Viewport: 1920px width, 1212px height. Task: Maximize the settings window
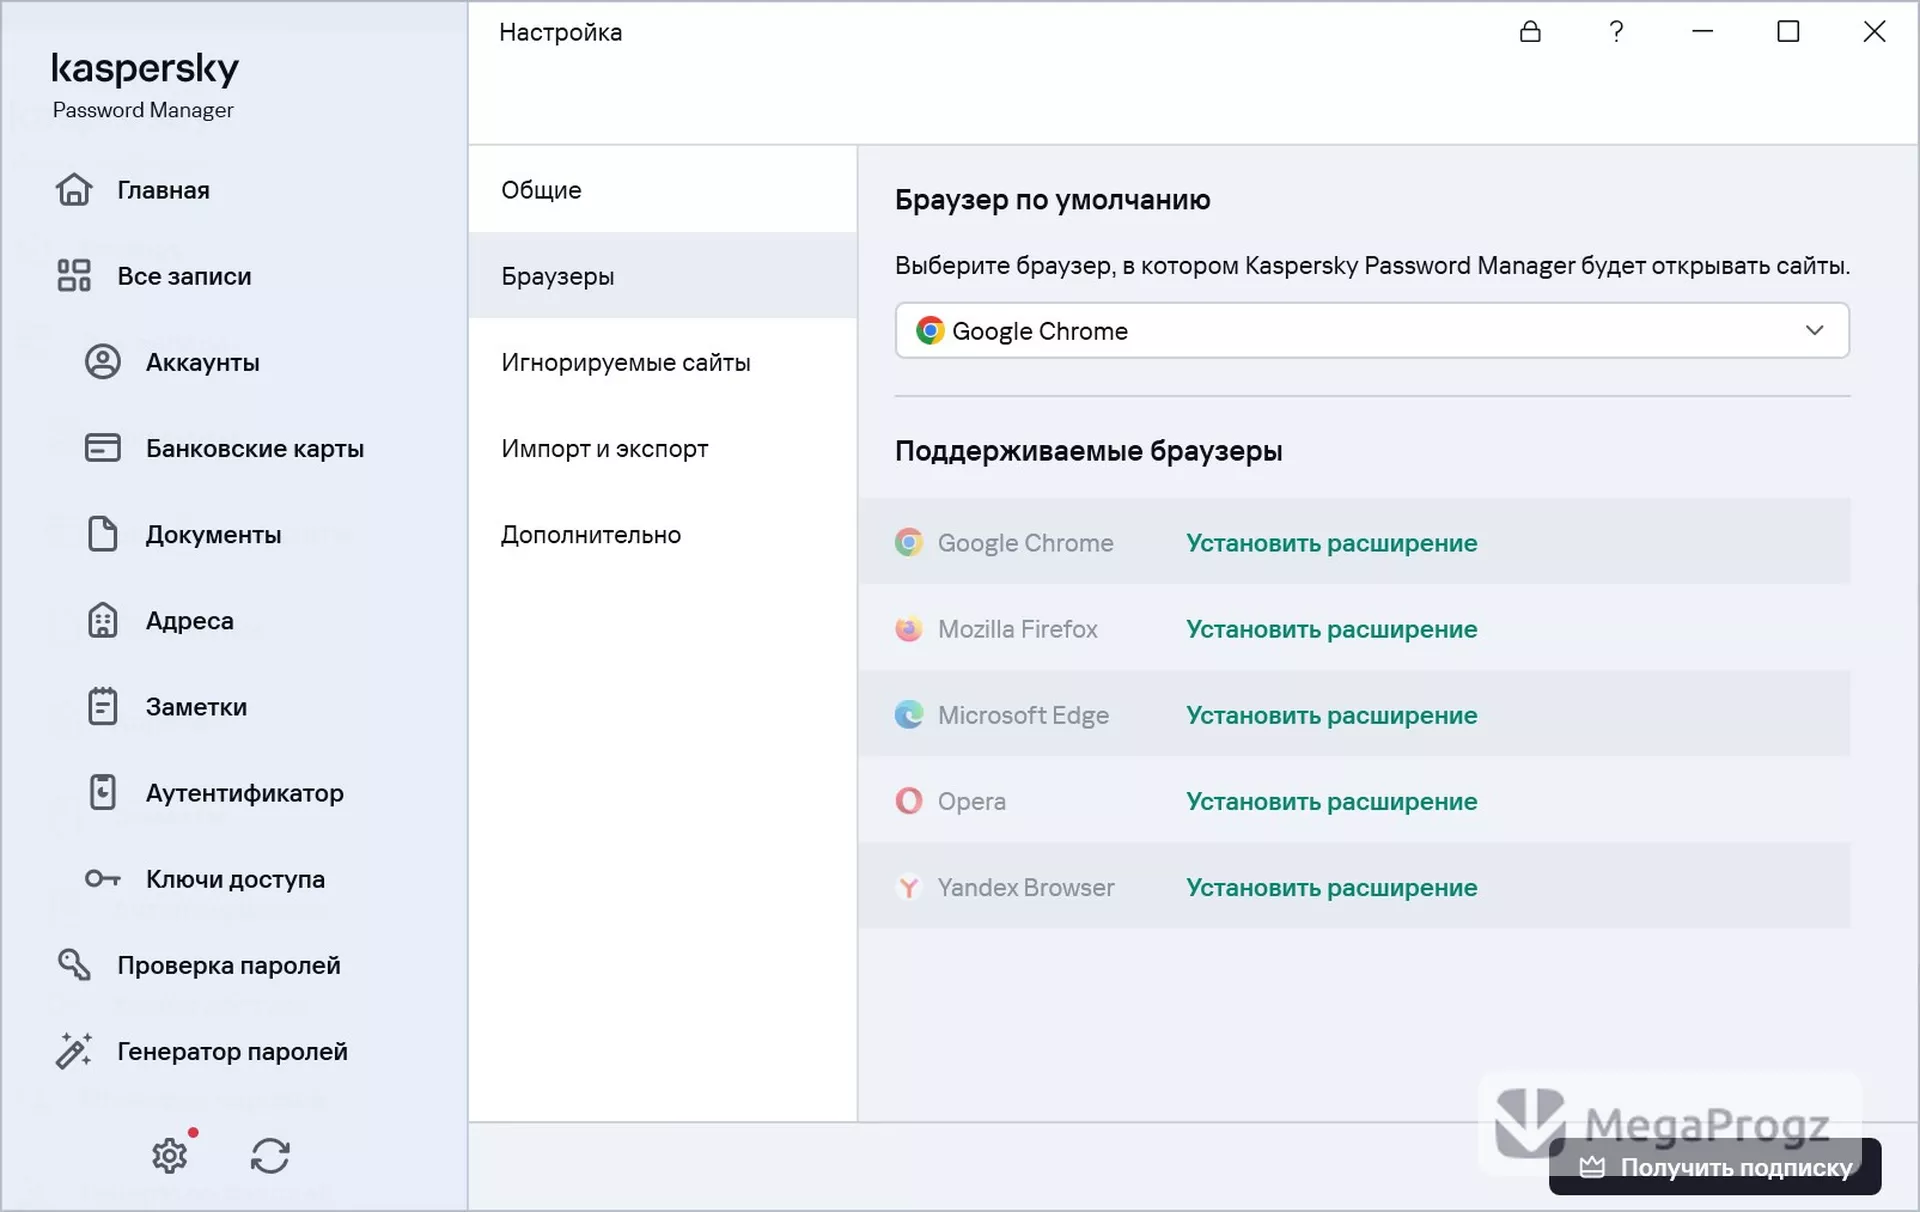pyautogui.click(x=1788, y=31)
